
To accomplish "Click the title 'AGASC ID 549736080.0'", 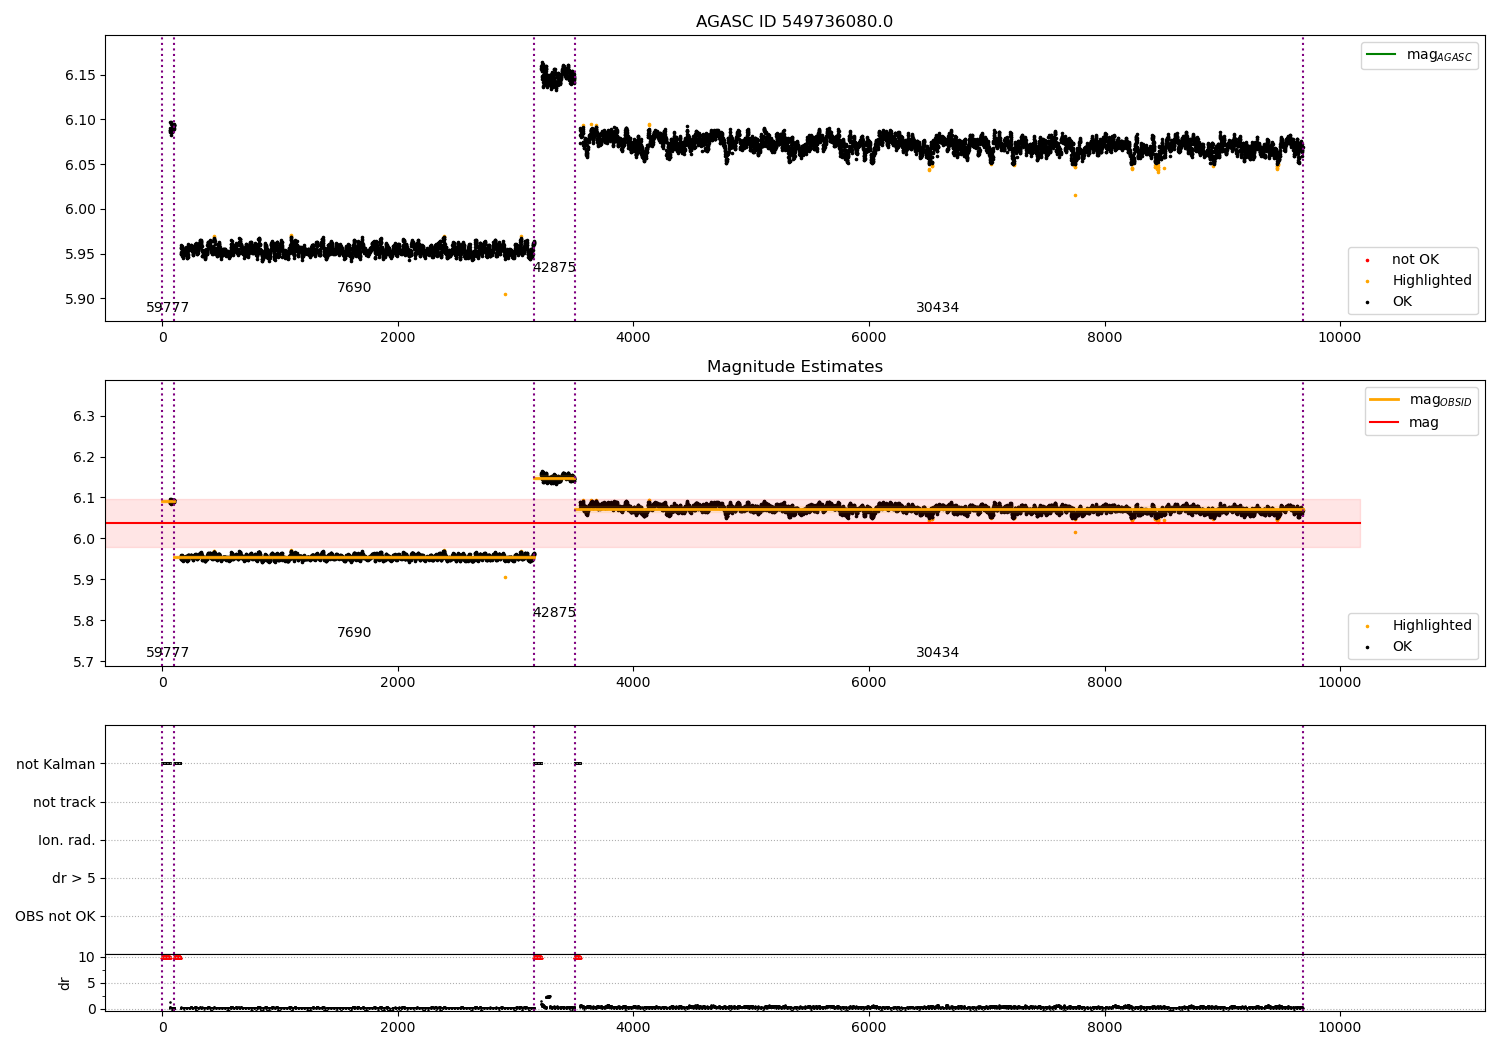I will [x=794, y=22].
